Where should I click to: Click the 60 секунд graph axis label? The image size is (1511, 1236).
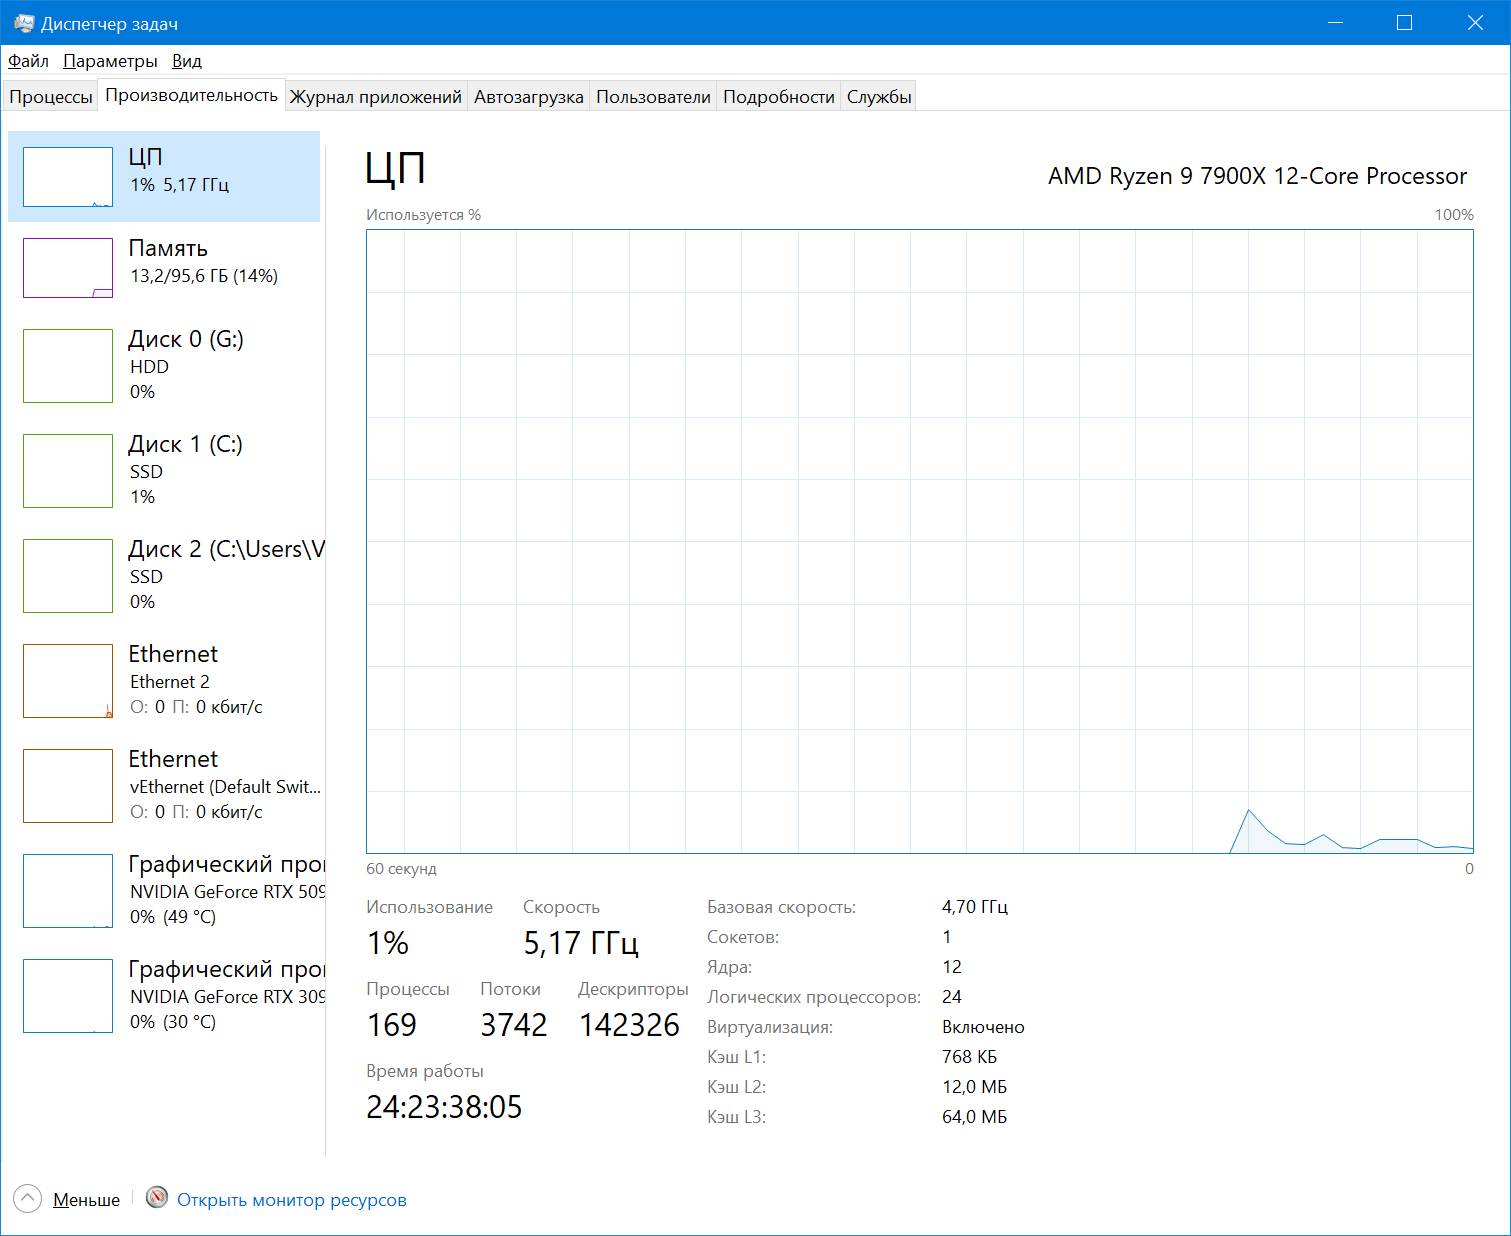(x=401, y=869)
